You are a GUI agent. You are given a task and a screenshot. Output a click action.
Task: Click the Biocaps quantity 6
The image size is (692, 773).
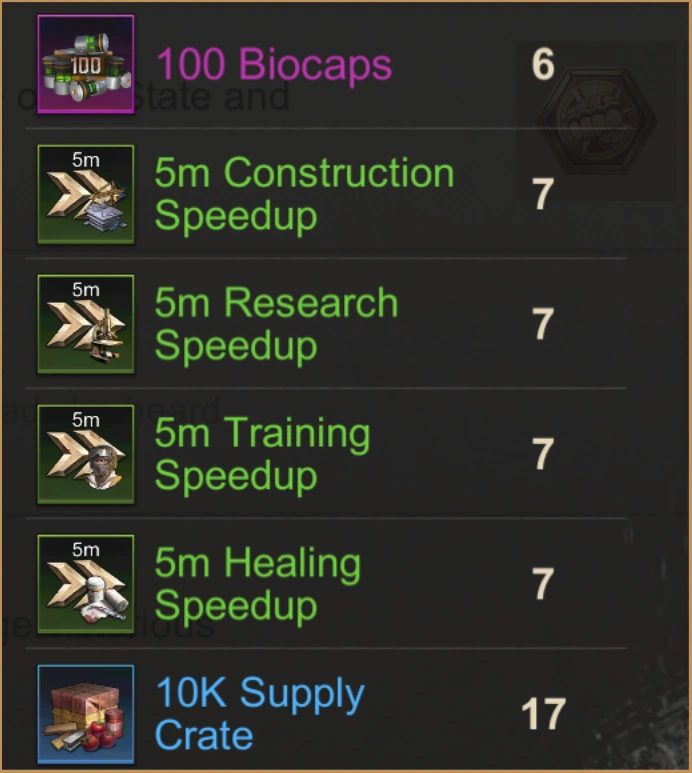tap(543, 64)
